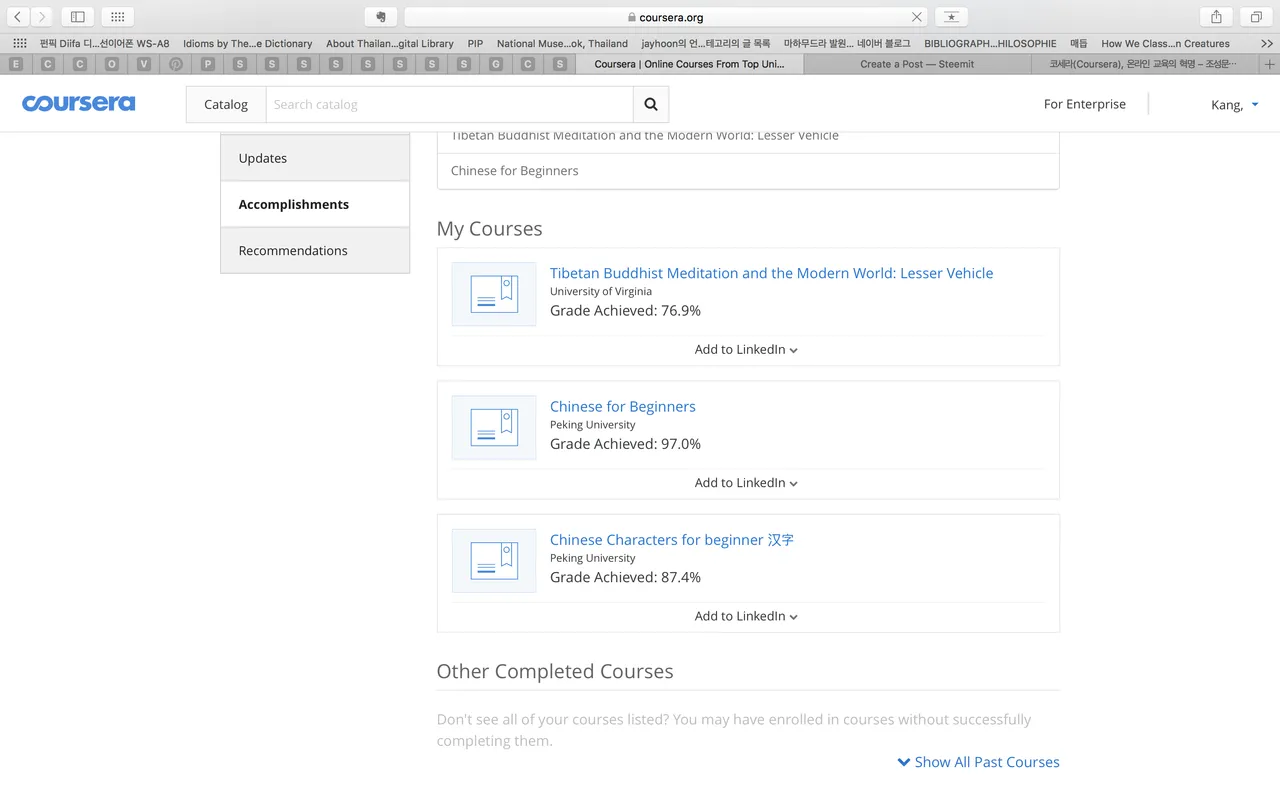The image size is (1280, 800).
Task: Click the University of Virginia label
Action: coord(601,292)
